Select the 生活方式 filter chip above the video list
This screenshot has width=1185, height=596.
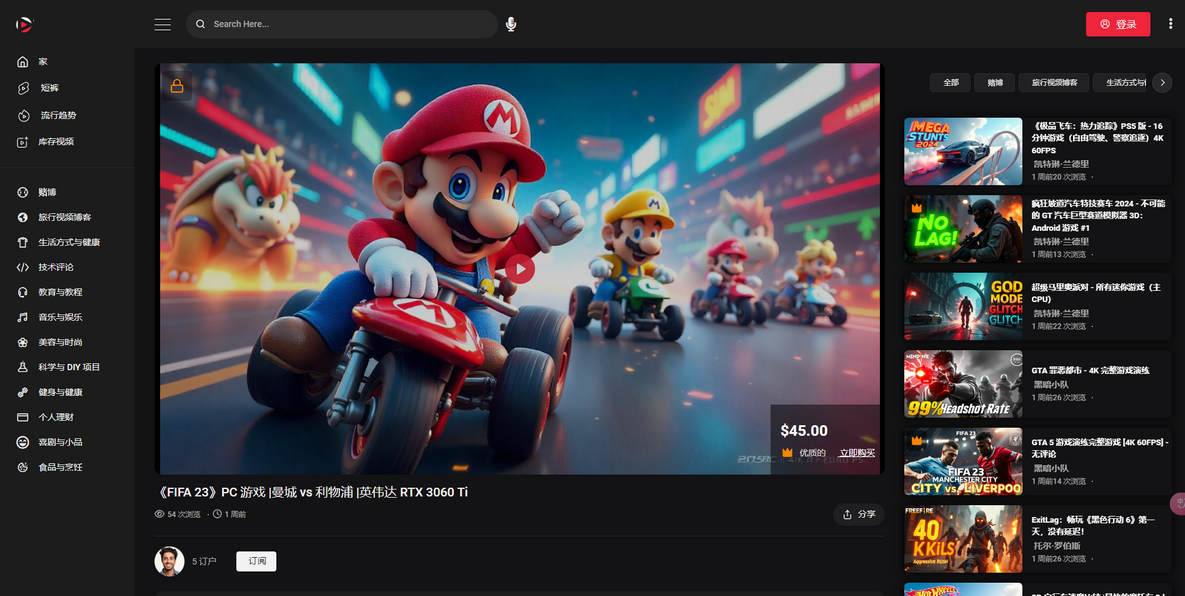tap(1121, 83)
